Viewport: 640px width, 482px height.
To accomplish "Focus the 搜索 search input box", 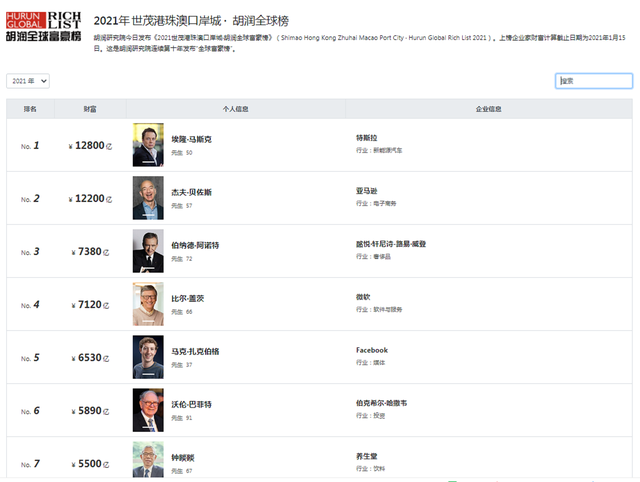I will click(x=594, y=81).
